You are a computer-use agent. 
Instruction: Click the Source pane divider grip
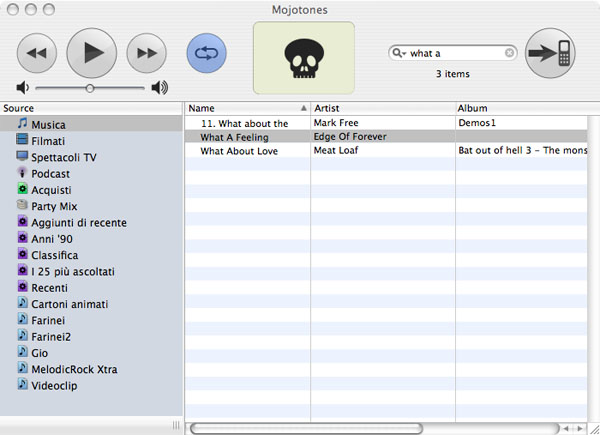click(x=176, y=425)
